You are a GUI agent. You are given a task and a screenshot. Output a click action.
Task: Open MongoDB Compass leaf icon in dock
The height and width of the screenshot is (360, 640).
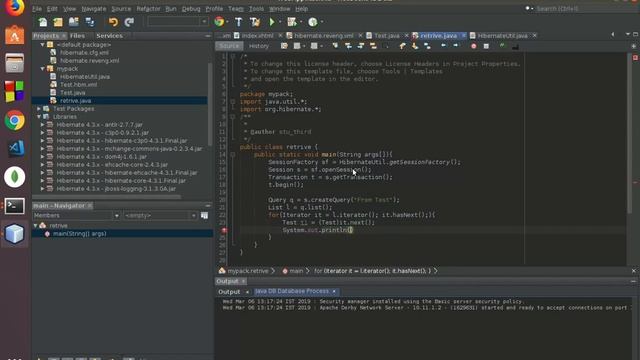[x=15, y=177]
